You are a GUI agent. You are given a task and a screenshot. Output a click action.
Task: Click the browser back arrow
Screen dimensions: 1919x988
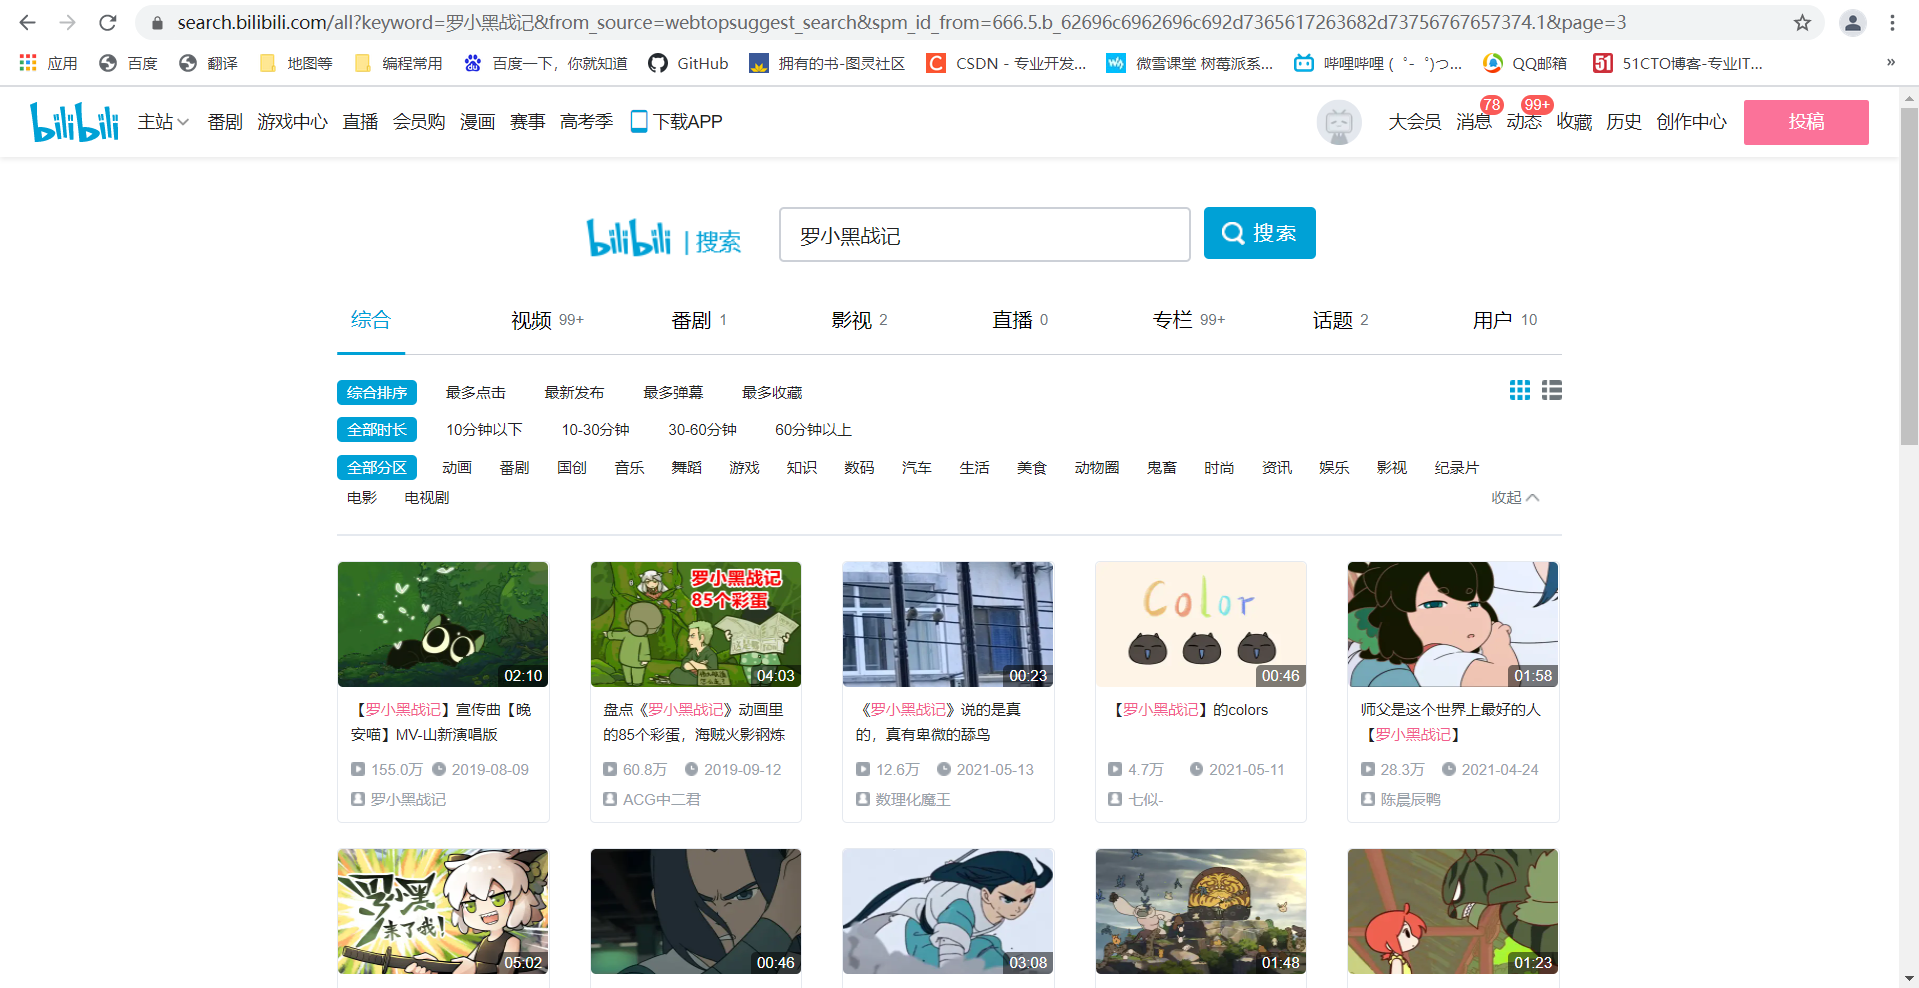coord(27,22)
